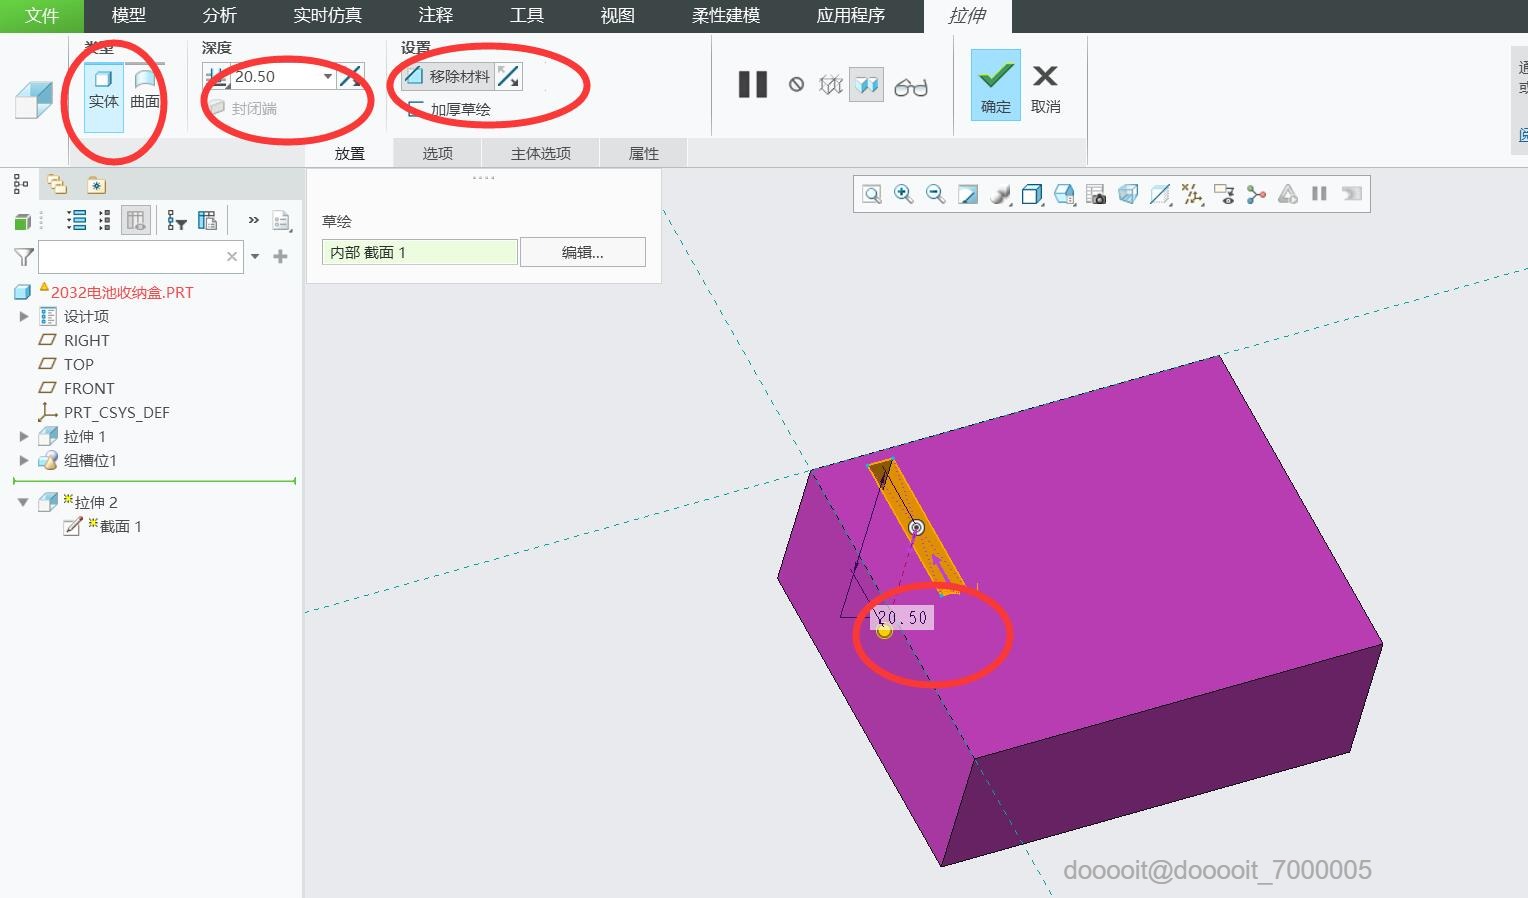
Task: Click the Extrude feature cube icon
Action: click(34, 100)
